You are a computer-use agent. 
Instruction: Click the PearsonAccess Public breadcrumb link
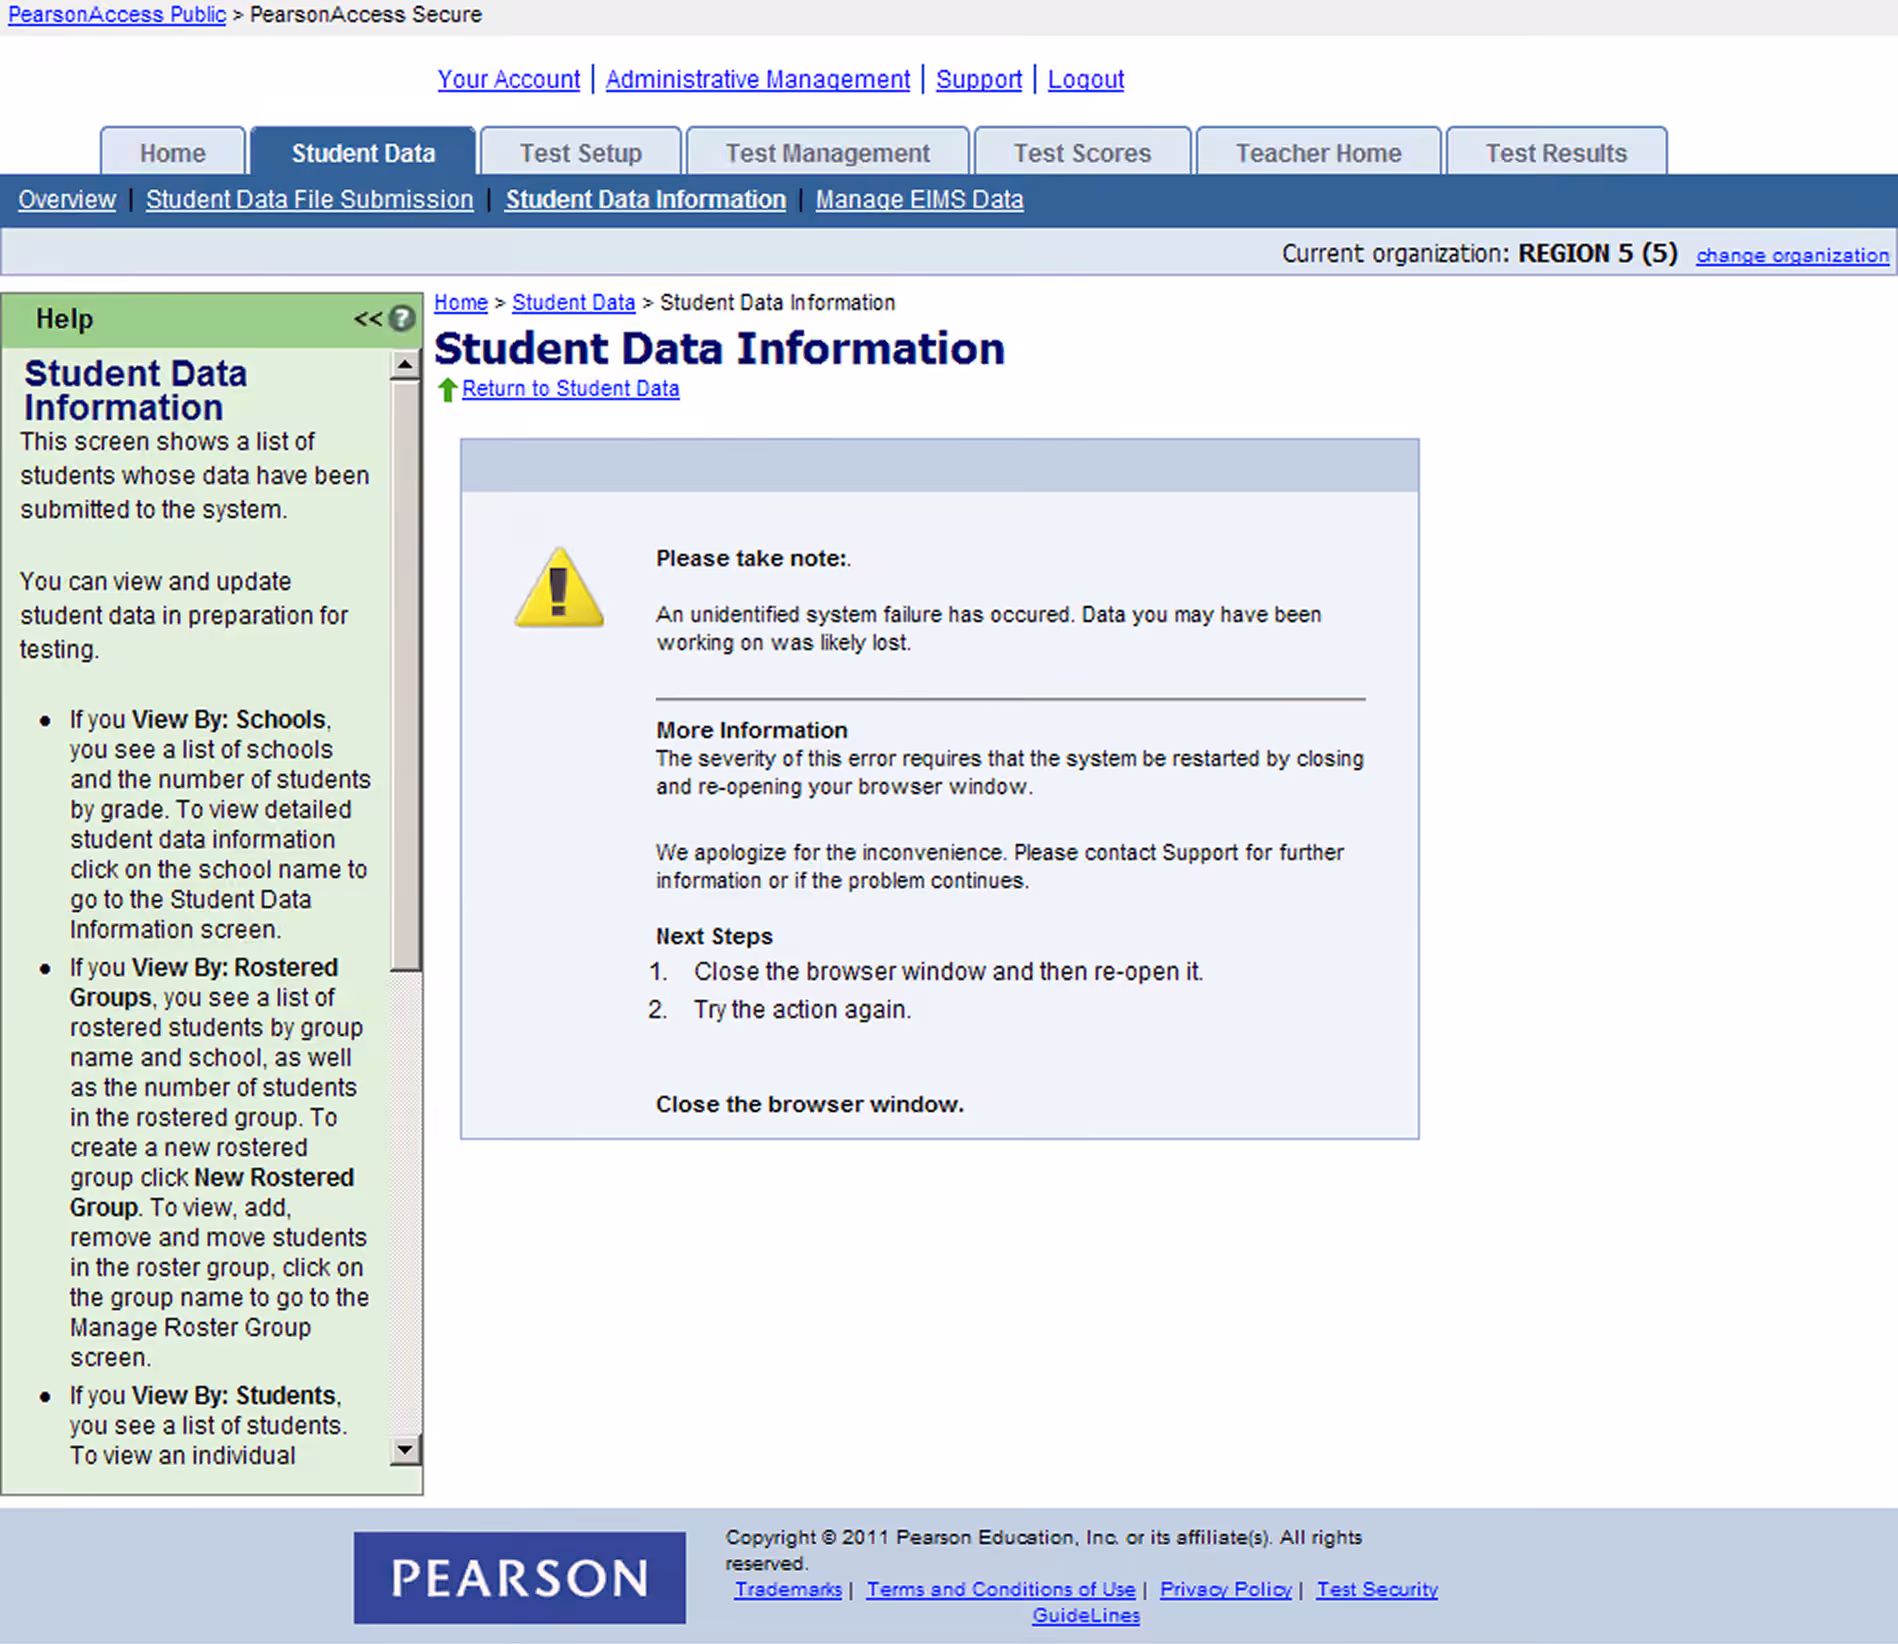point(117,15)
